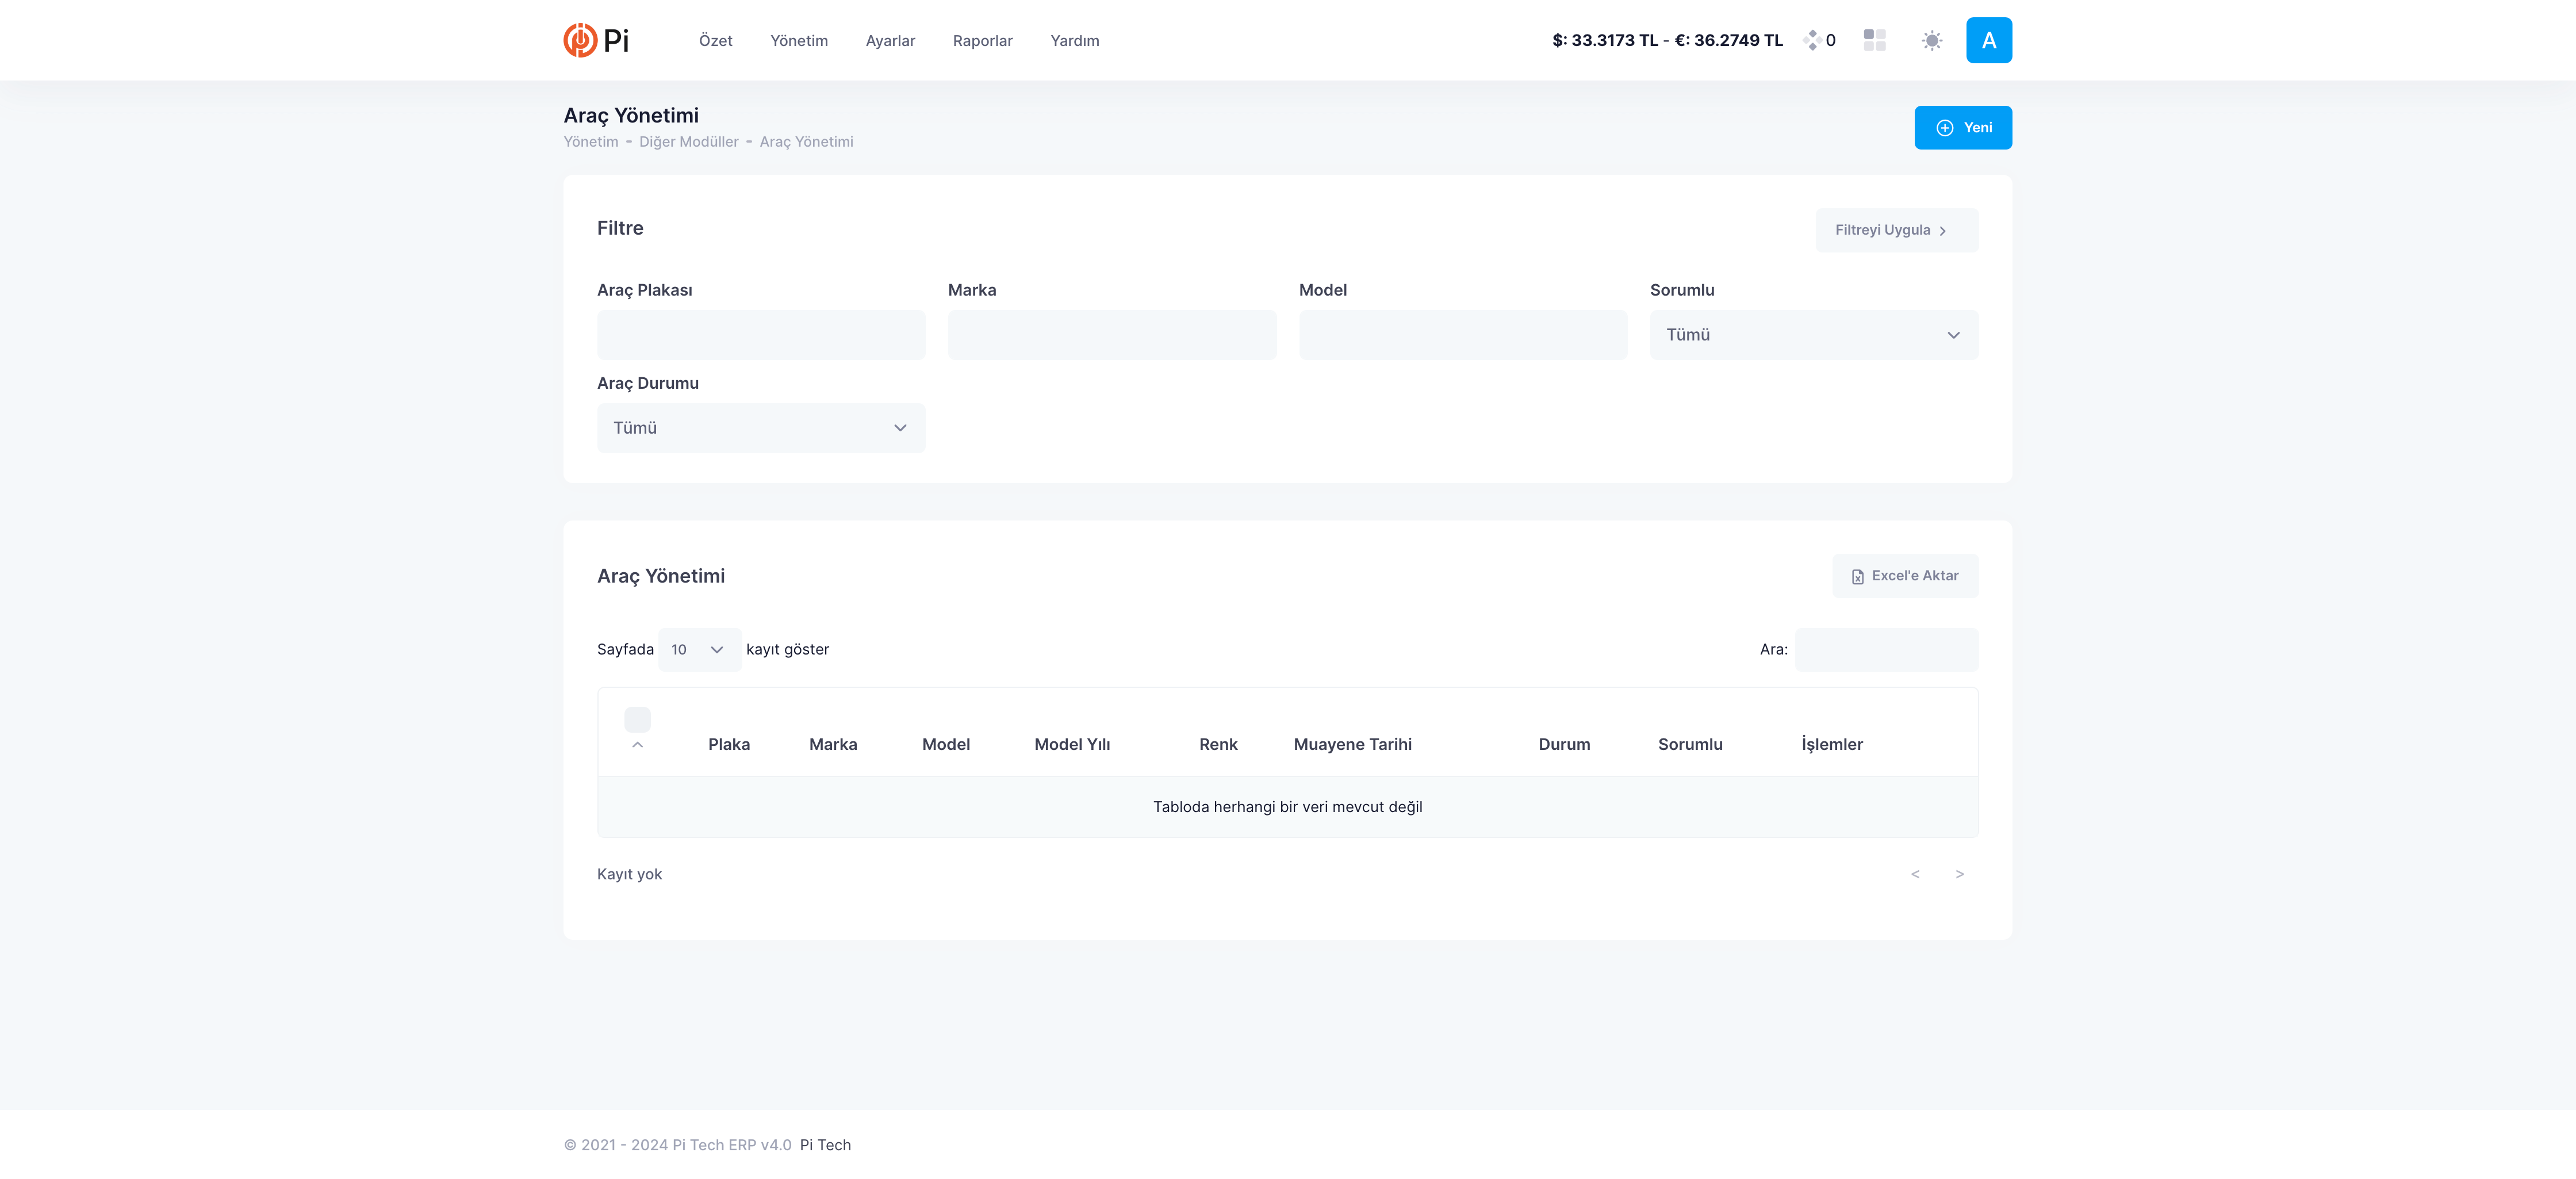Expand the Sorumlu dropdown filter
2576x1179 pixels.
pyautogui.click(x=1813, y=335)
